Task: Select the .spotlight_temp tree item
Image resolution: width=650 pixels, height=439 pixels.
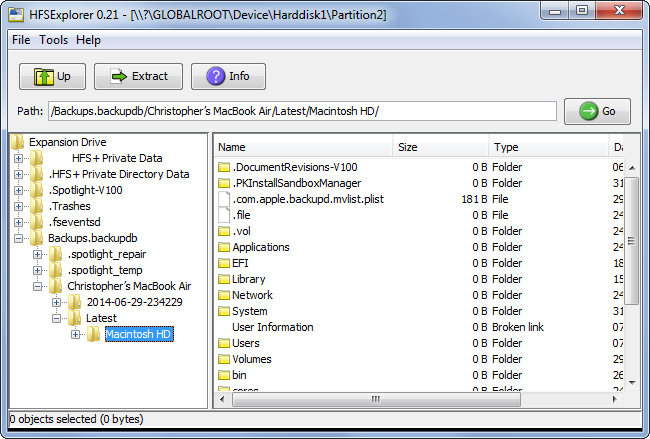Action: [x=105, y=270]
